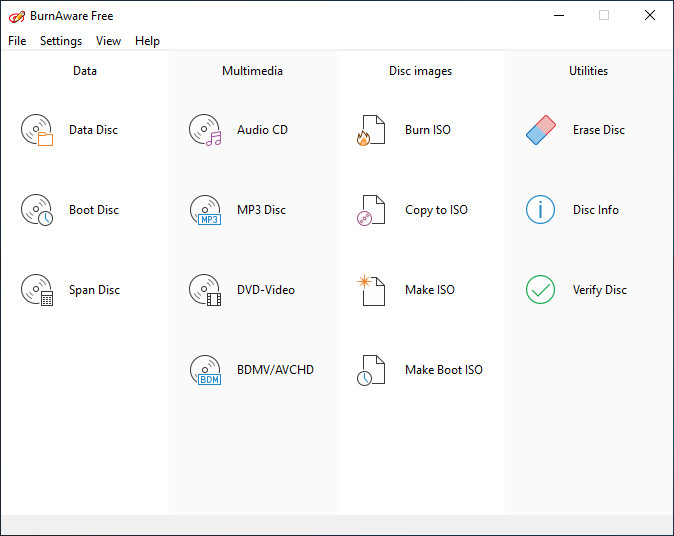Choose the Make Boot ISO label

[444, 370]
